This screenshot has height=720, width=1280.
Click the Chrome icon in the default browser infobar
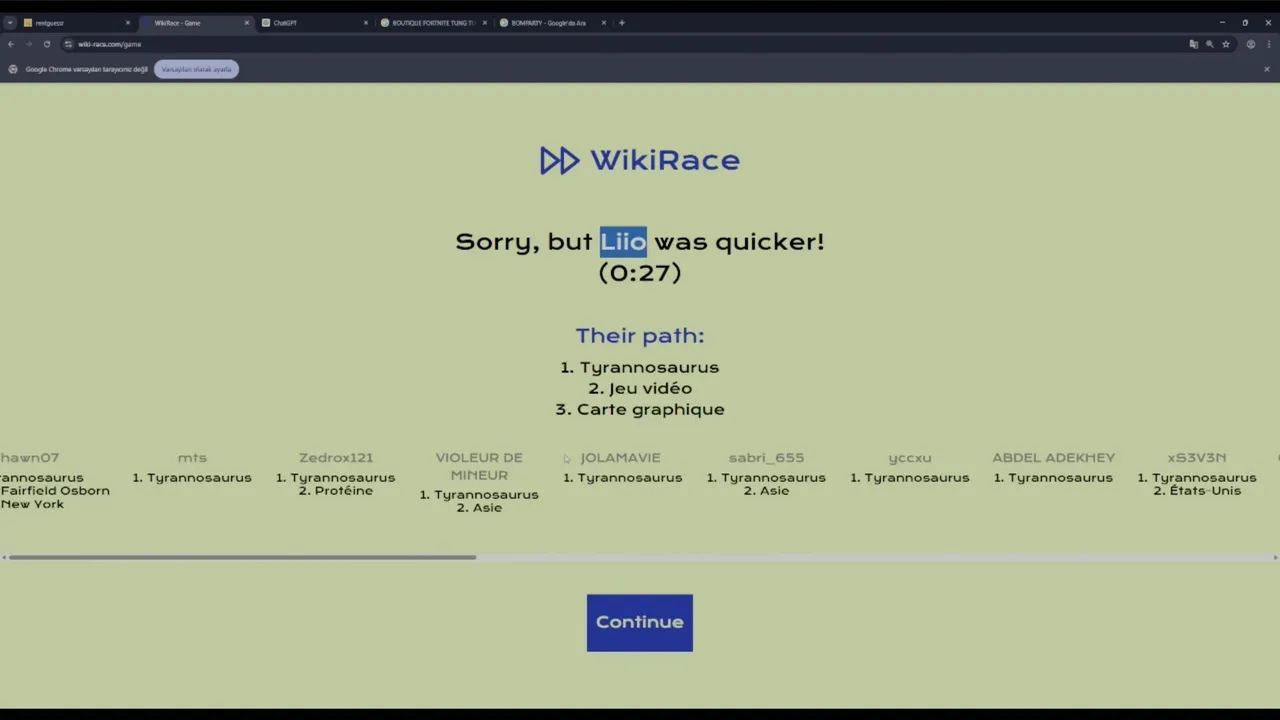tap(13, 69)
